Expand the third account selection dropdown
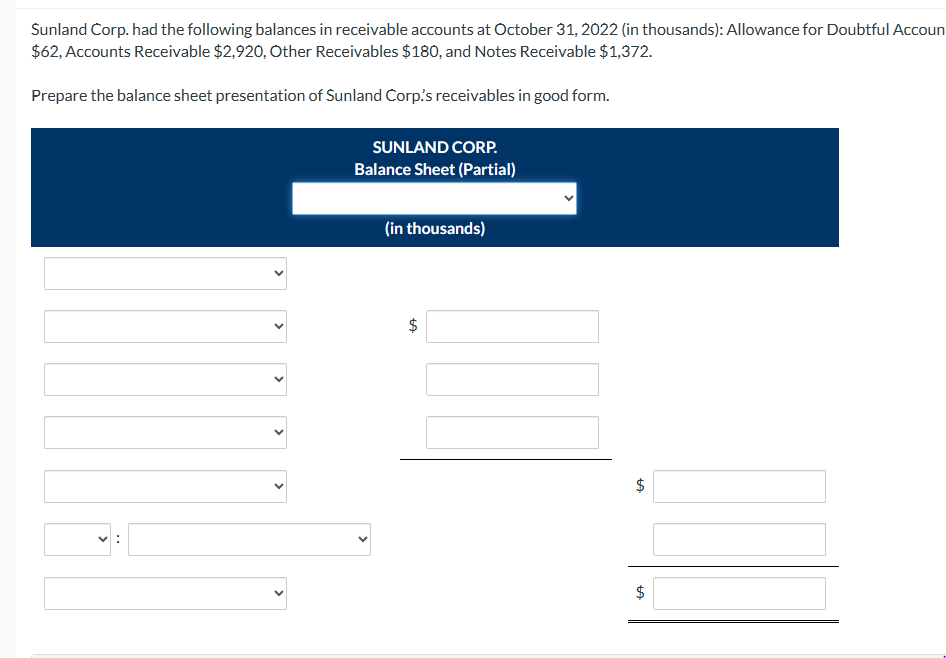Viewport: 946px width, 658px height. click(x=165, y=379)
